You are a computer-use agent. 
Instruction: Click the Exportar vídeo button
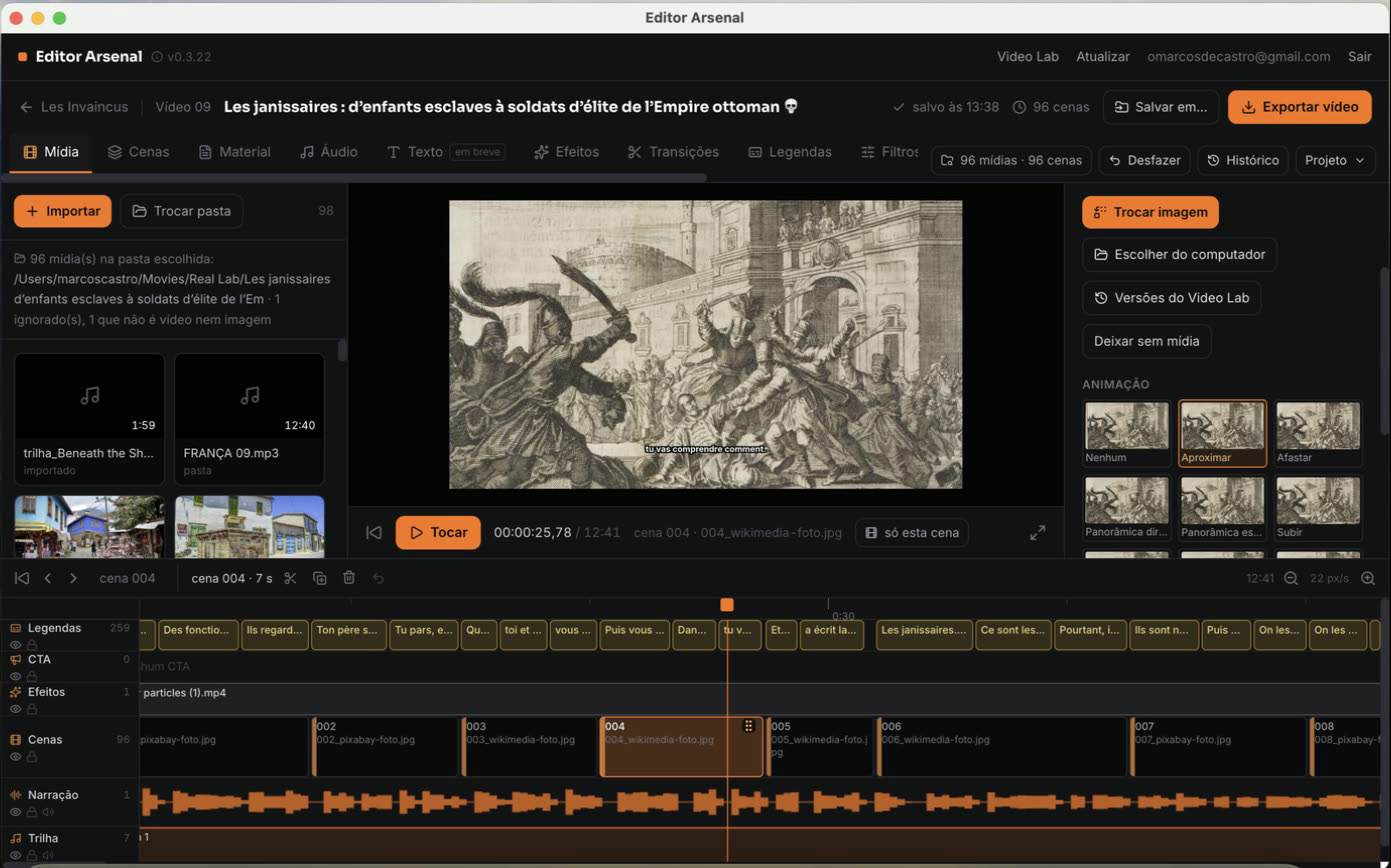pyautogui.click(x=1299, y=107)
